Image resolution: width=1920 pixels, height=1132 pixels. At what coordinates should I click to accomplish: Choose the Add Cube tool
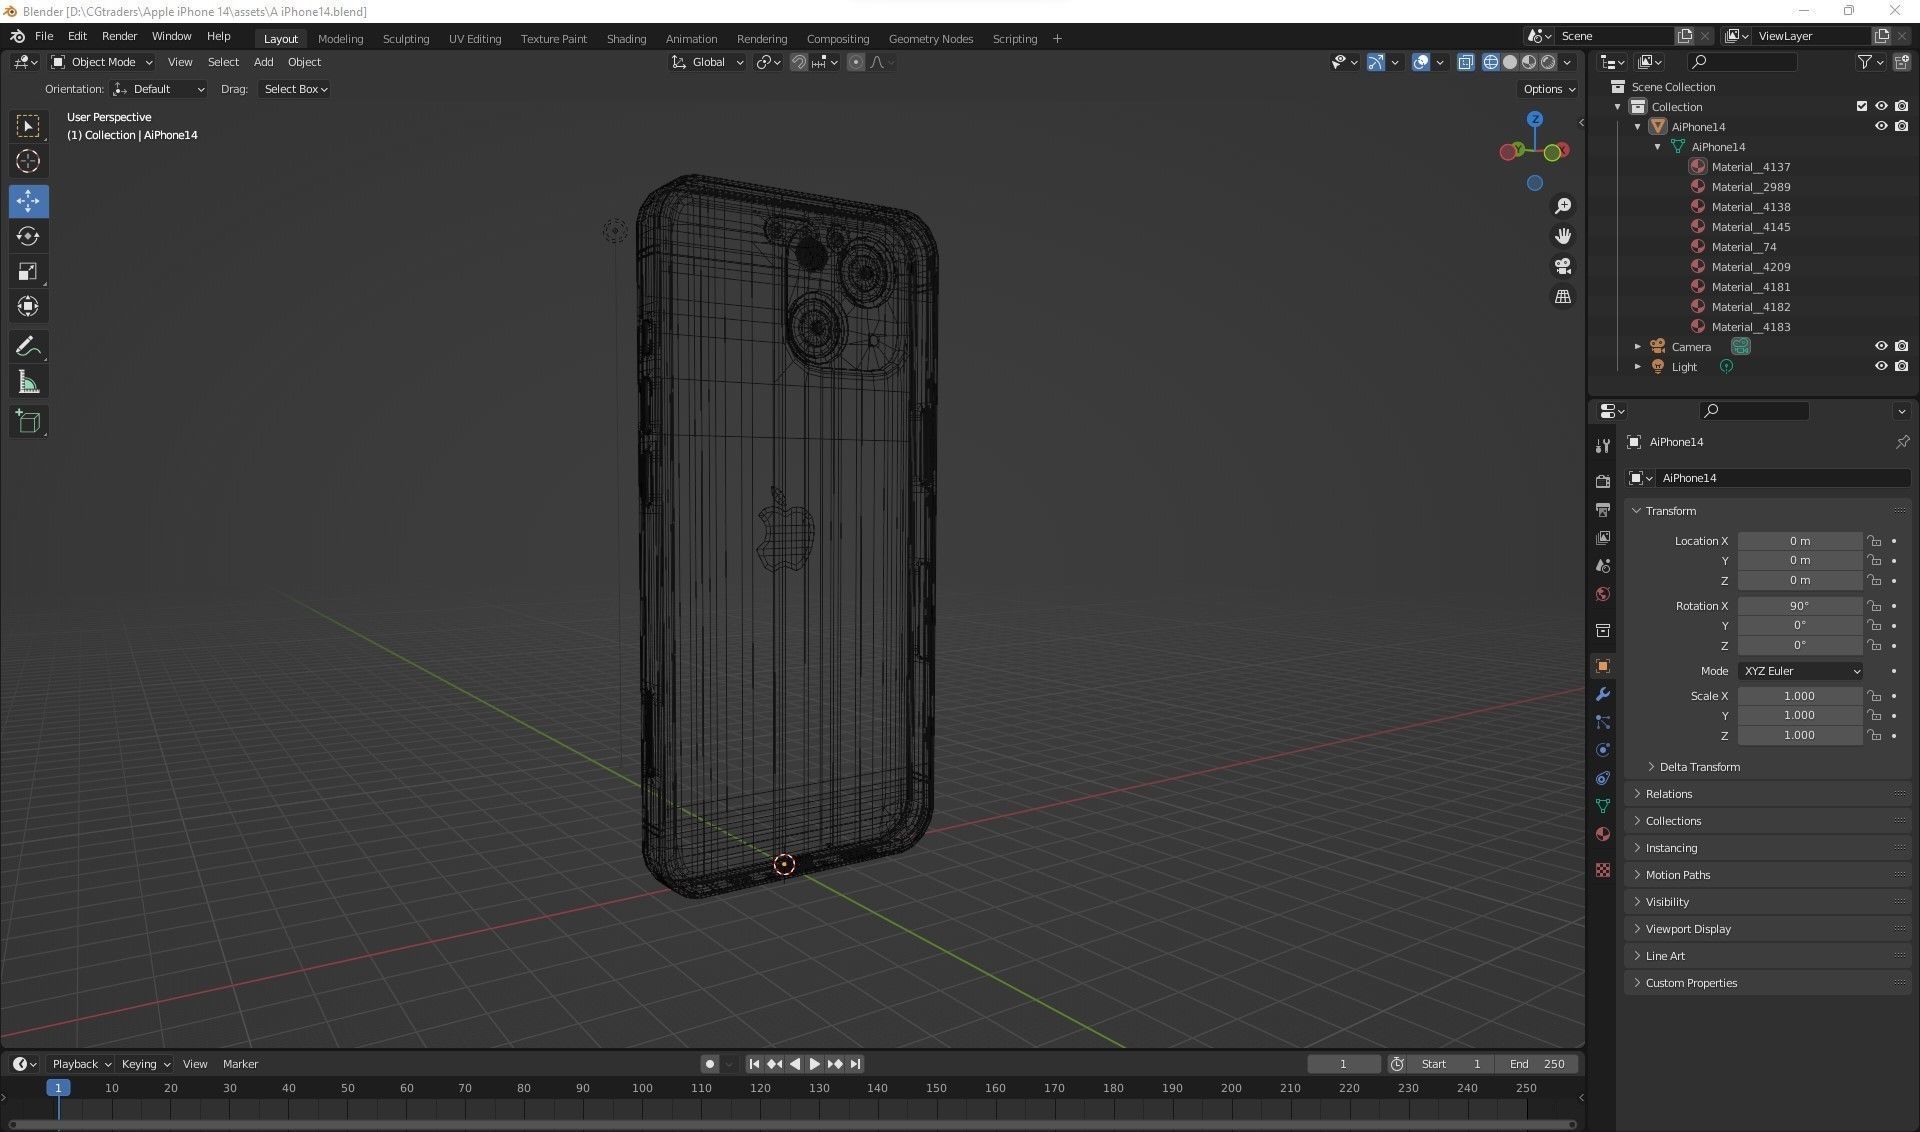point(28,421)
